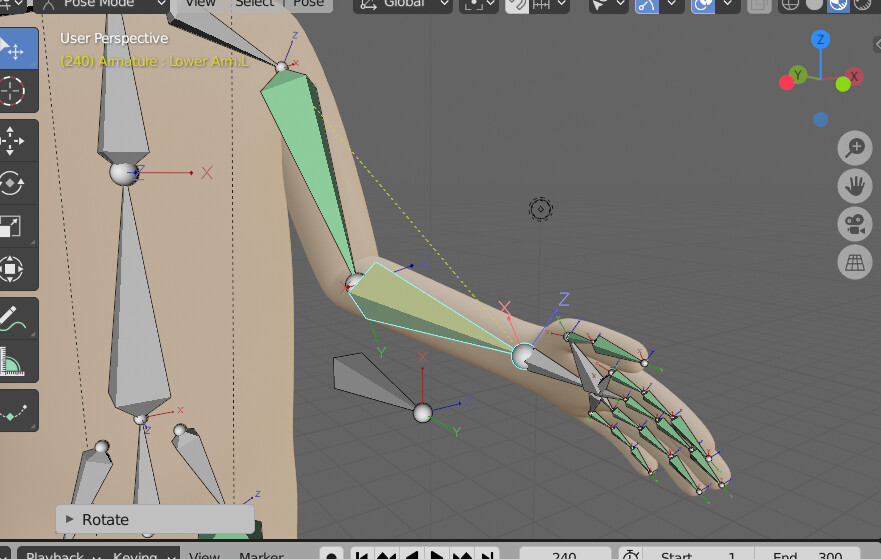Viewport: 881px width, 559px height.
Task: Click the lower blue negative Z gizmo dot
Action: 820,119
